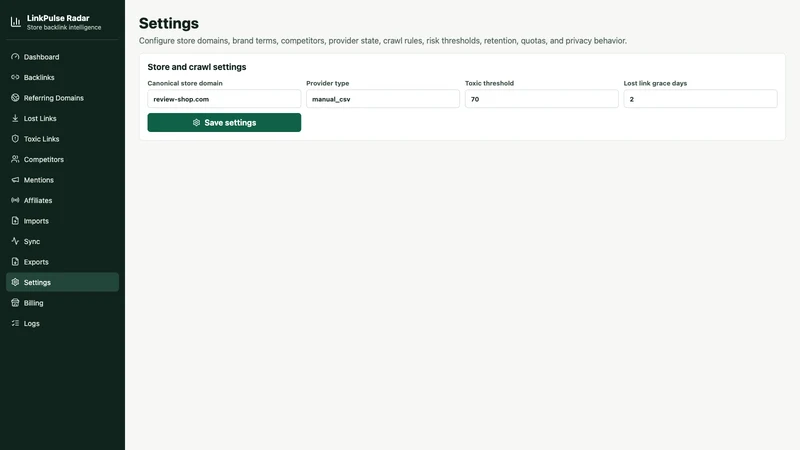Click the LinkPulse Radar logo icon
The width and height of the screenshot is (800, 450).
pyautogui.click(x=16, y=22)
